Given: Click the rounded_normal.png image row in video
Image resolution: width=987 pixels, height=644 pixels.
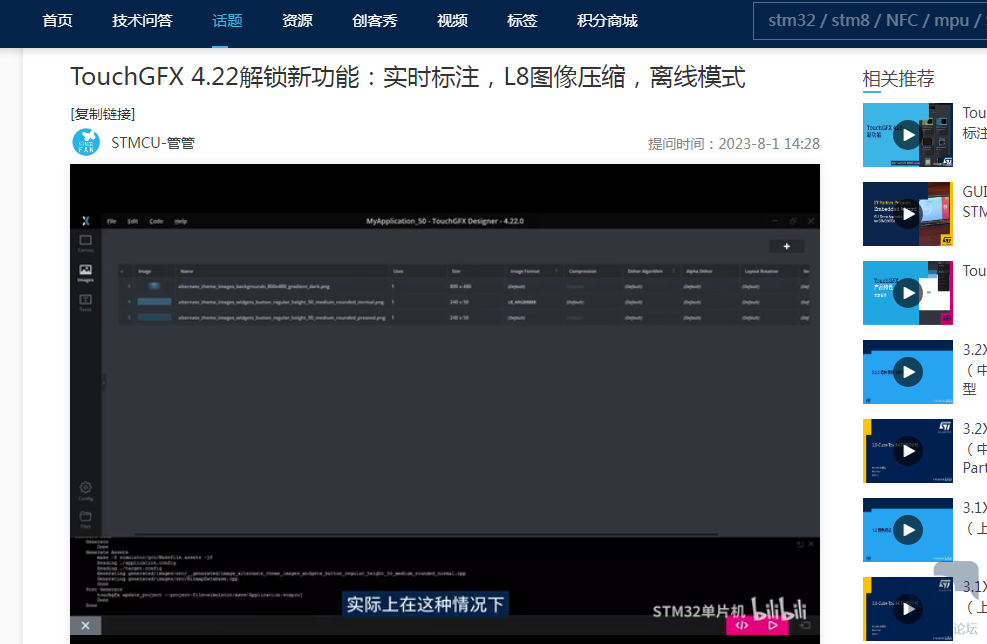Looking at the screenshot, I should pyautogui.click(x=465, y=302).
